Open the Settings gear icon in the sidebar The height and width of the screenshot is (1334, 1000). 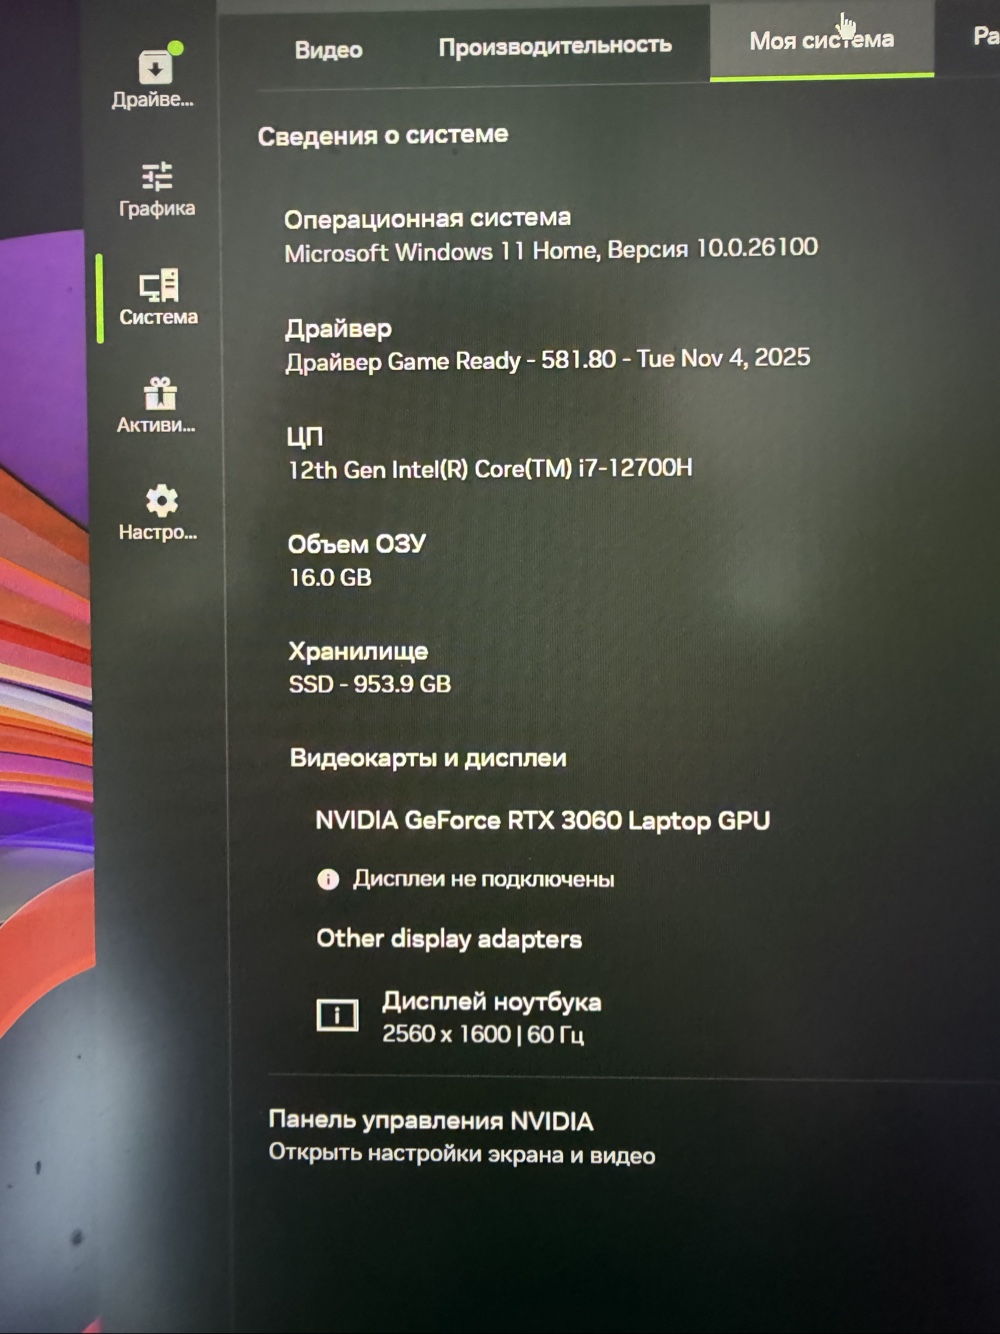[x=159, y=513]
